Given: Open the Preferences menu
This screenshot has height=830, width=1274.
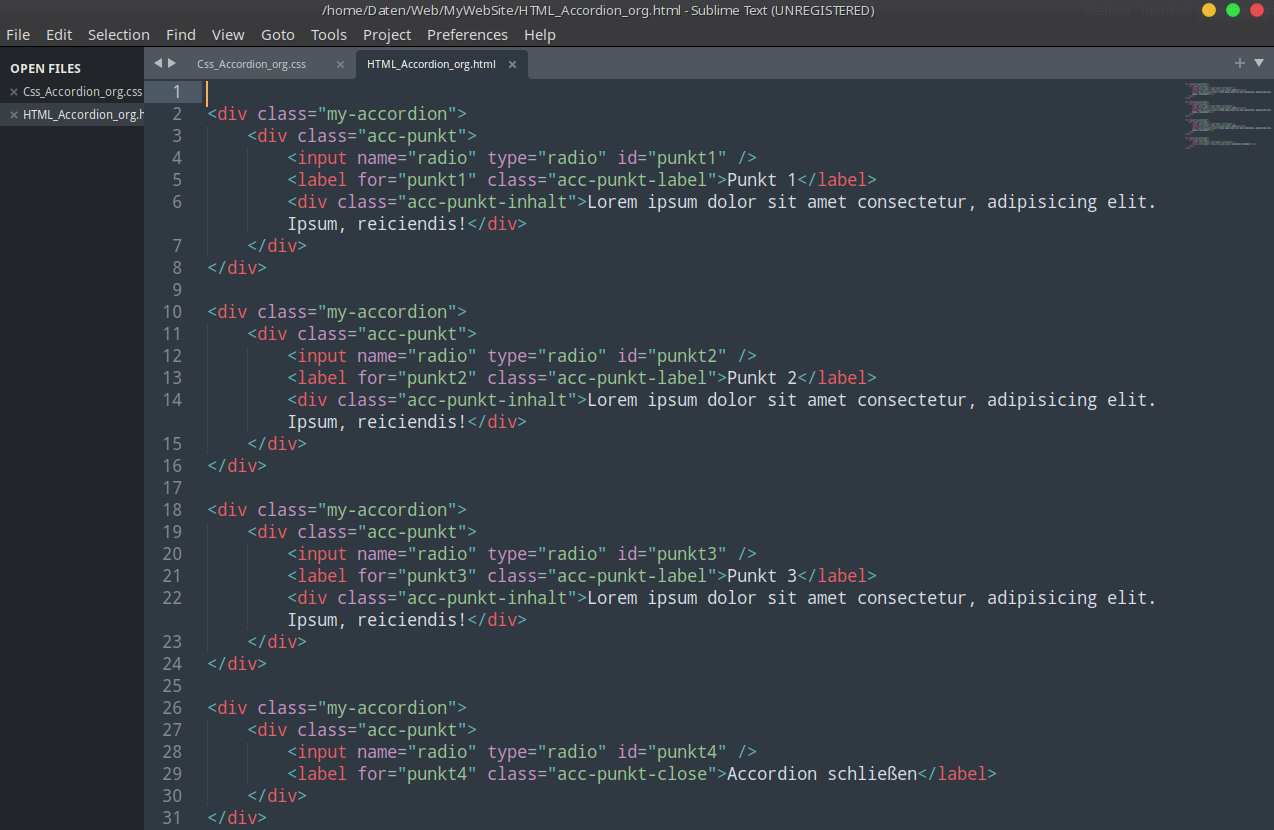Looking at the screenshot, I should tap(467, 35).
